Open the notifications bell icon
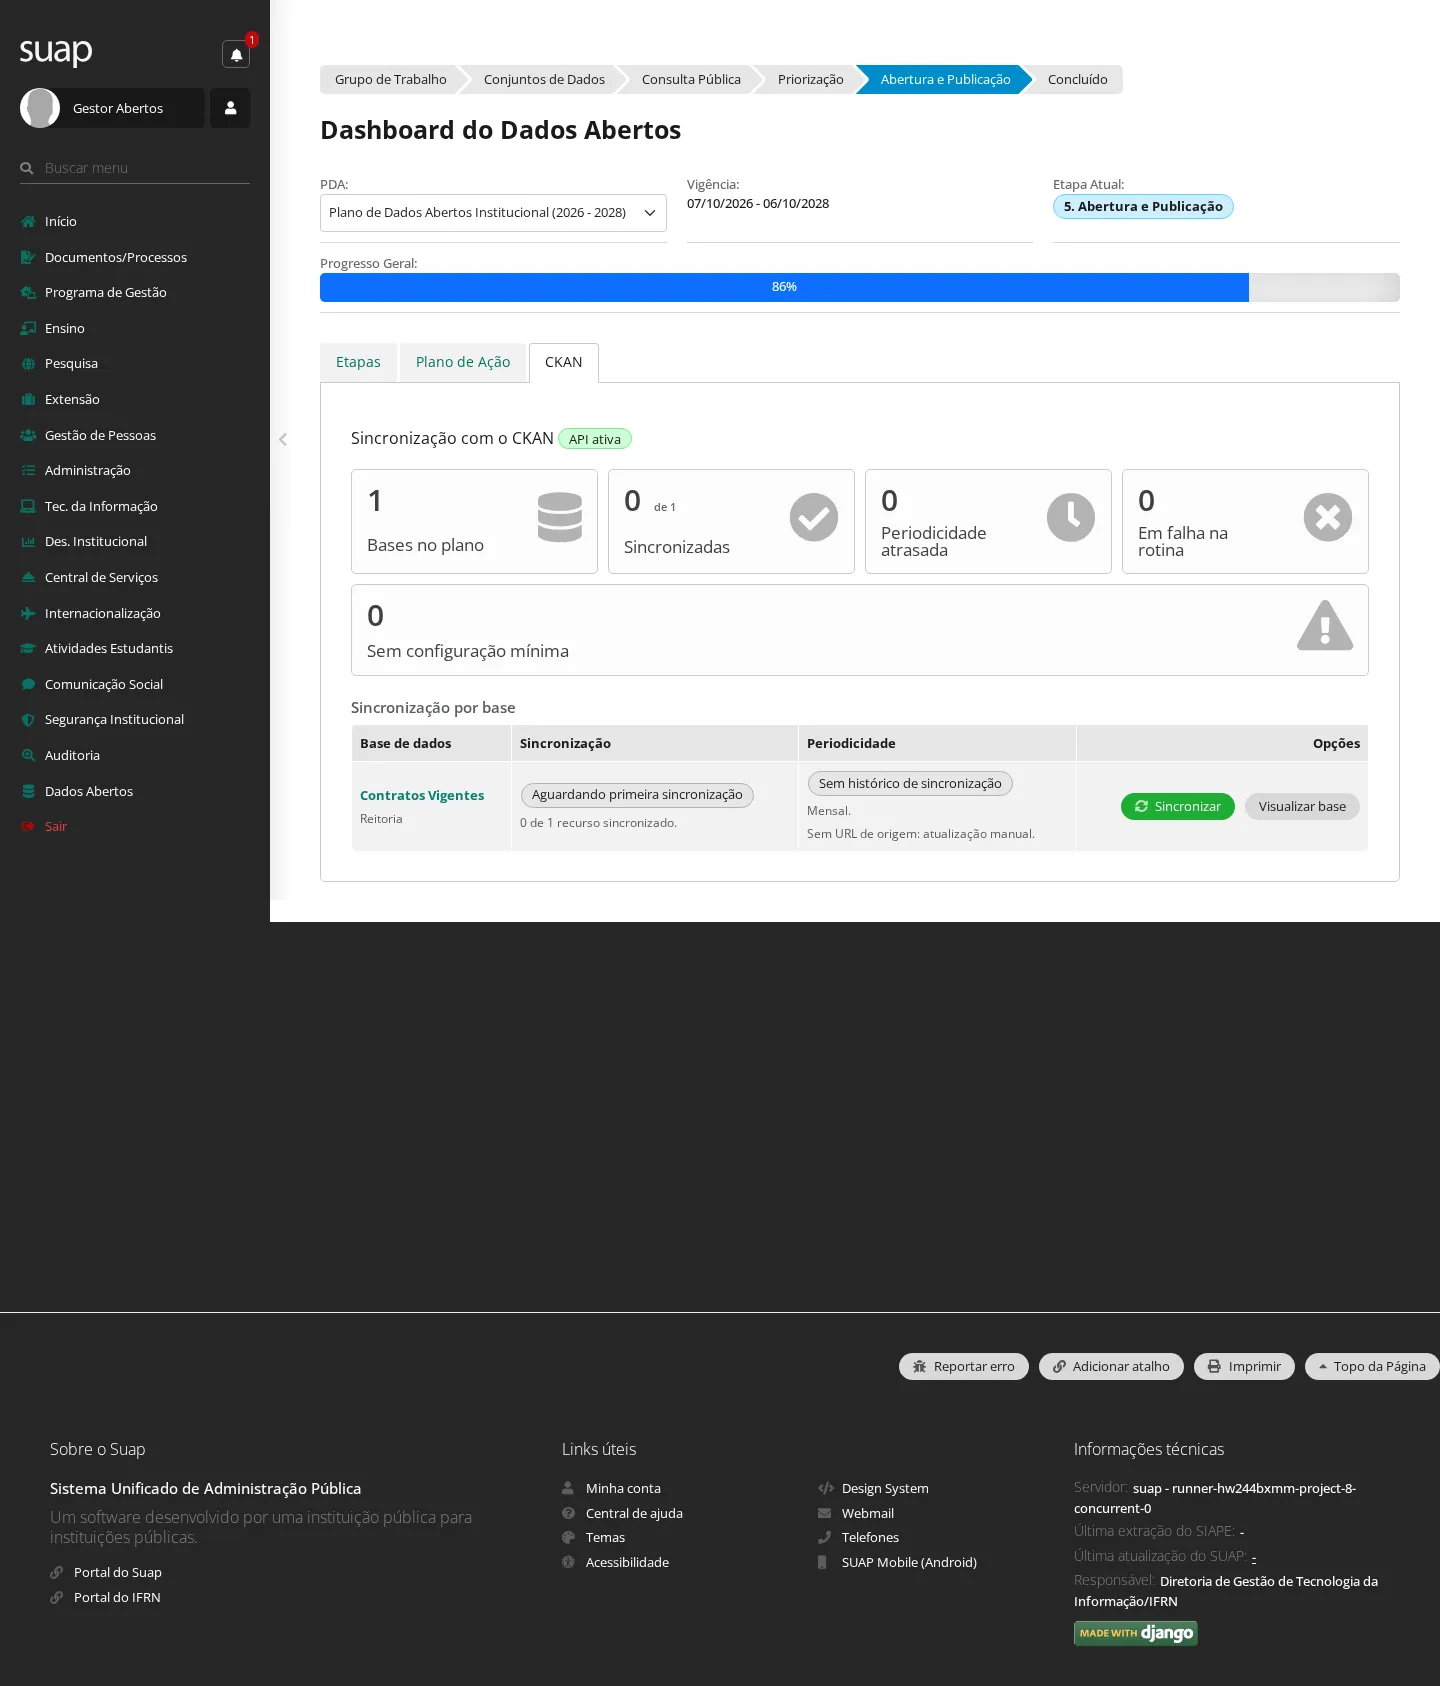Screen dimensions: 1440x1686 pyautogui.click(x=236, y=54)
